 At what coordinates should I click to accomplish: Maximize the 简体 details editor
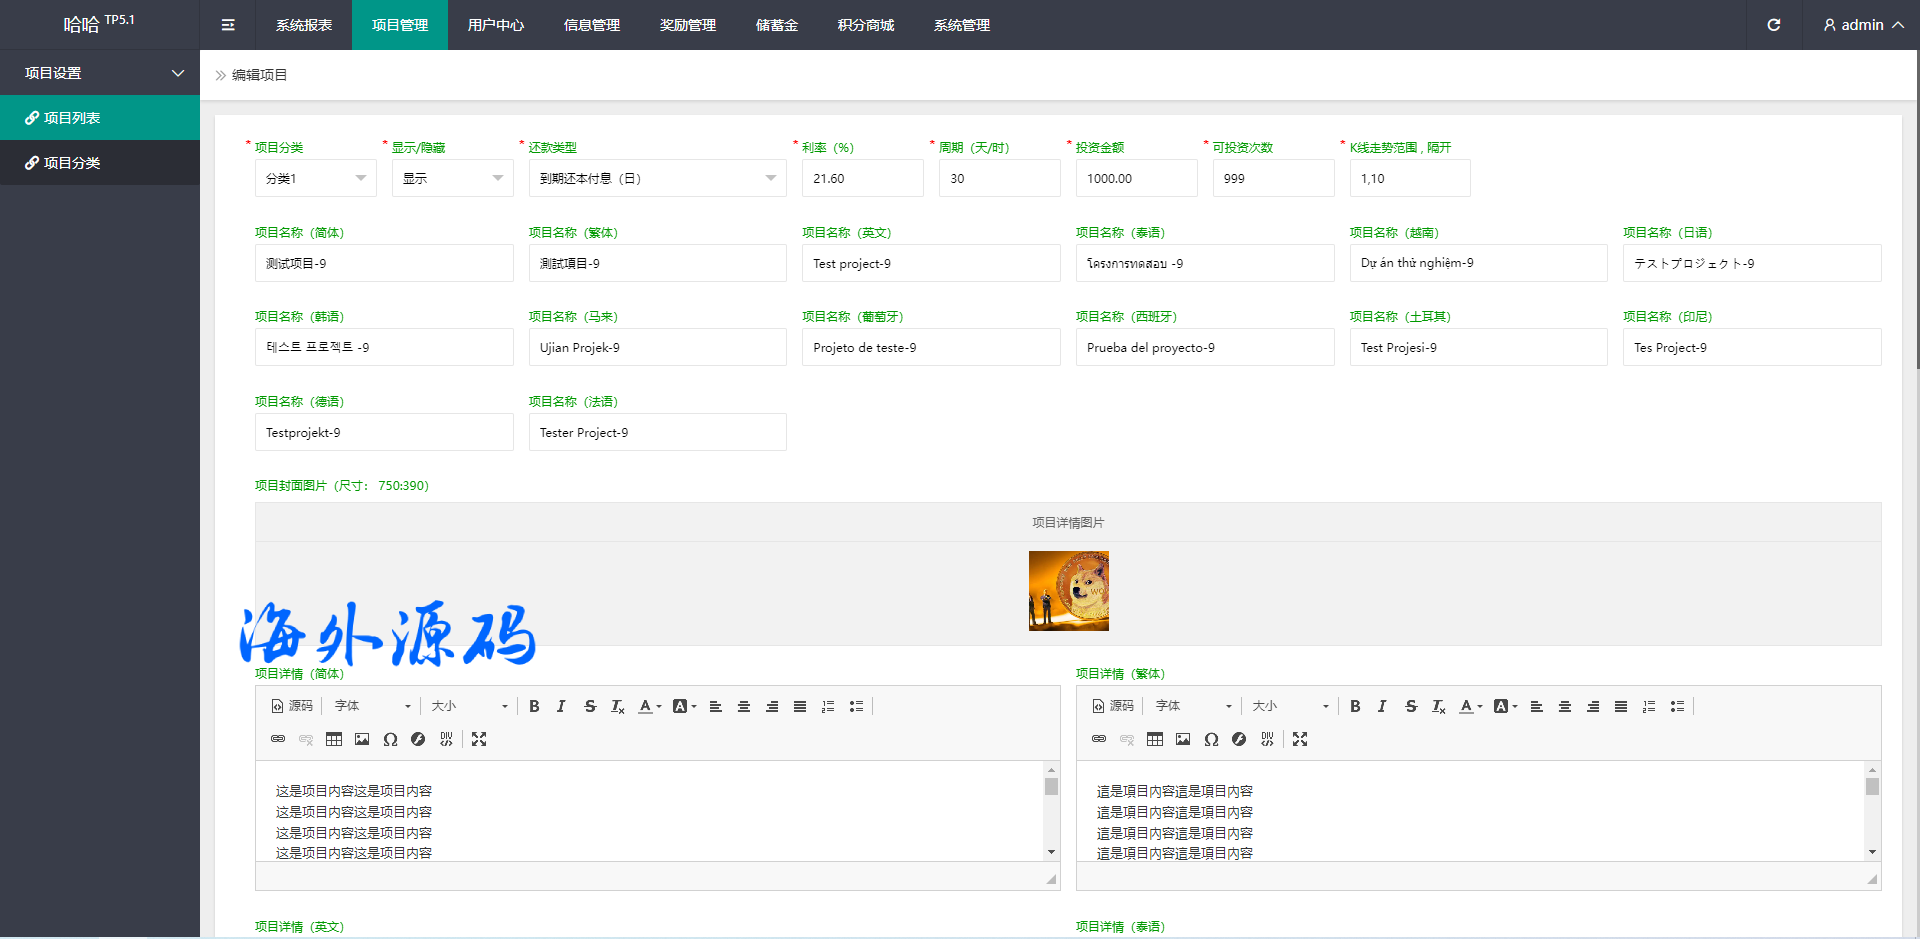479,739
